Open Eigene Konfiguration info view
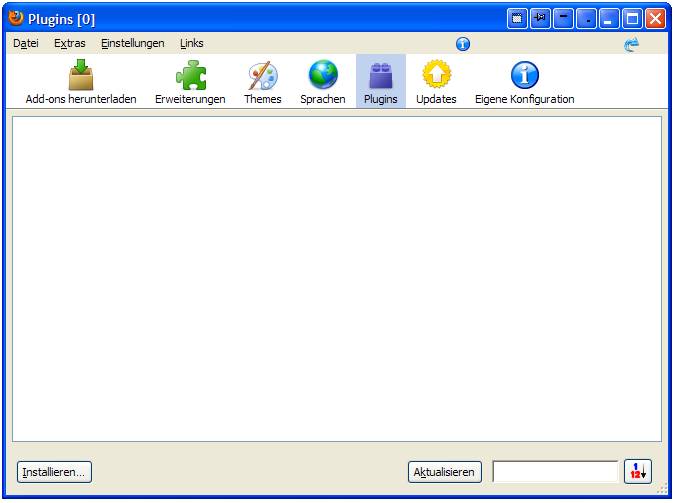Image resolution: width=675 pixels, height=503 pixels. (x=524, y=82)
